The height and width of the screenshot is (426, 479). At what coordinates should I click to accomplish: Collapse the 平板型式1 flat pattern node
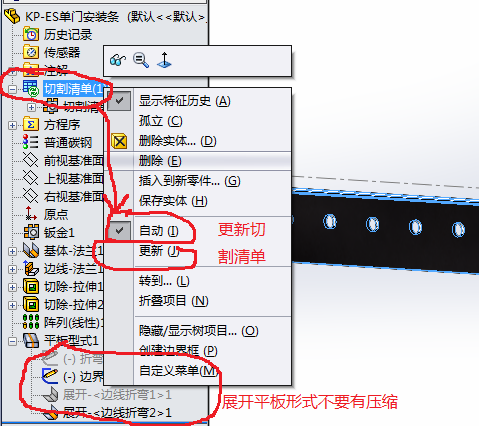point(12,341)
